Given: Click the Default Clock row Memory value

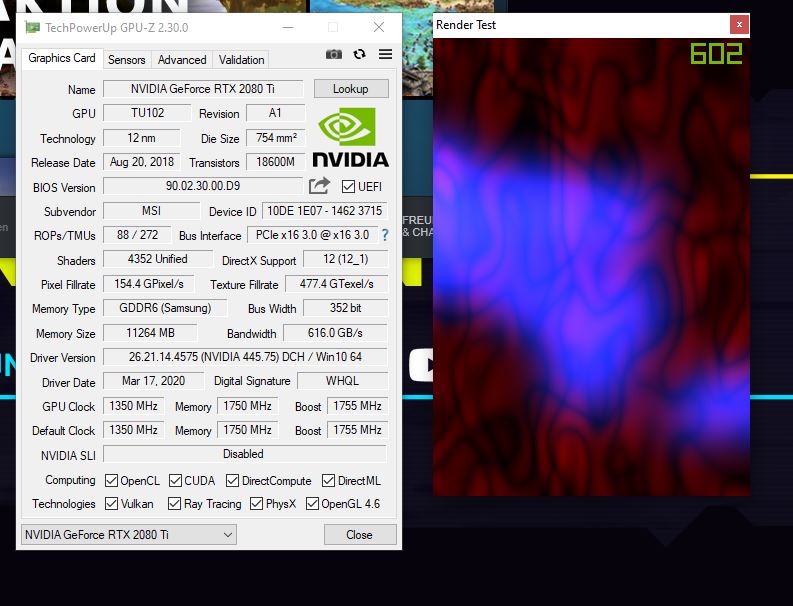Looking at the screenshot, I should coord(247,430).
